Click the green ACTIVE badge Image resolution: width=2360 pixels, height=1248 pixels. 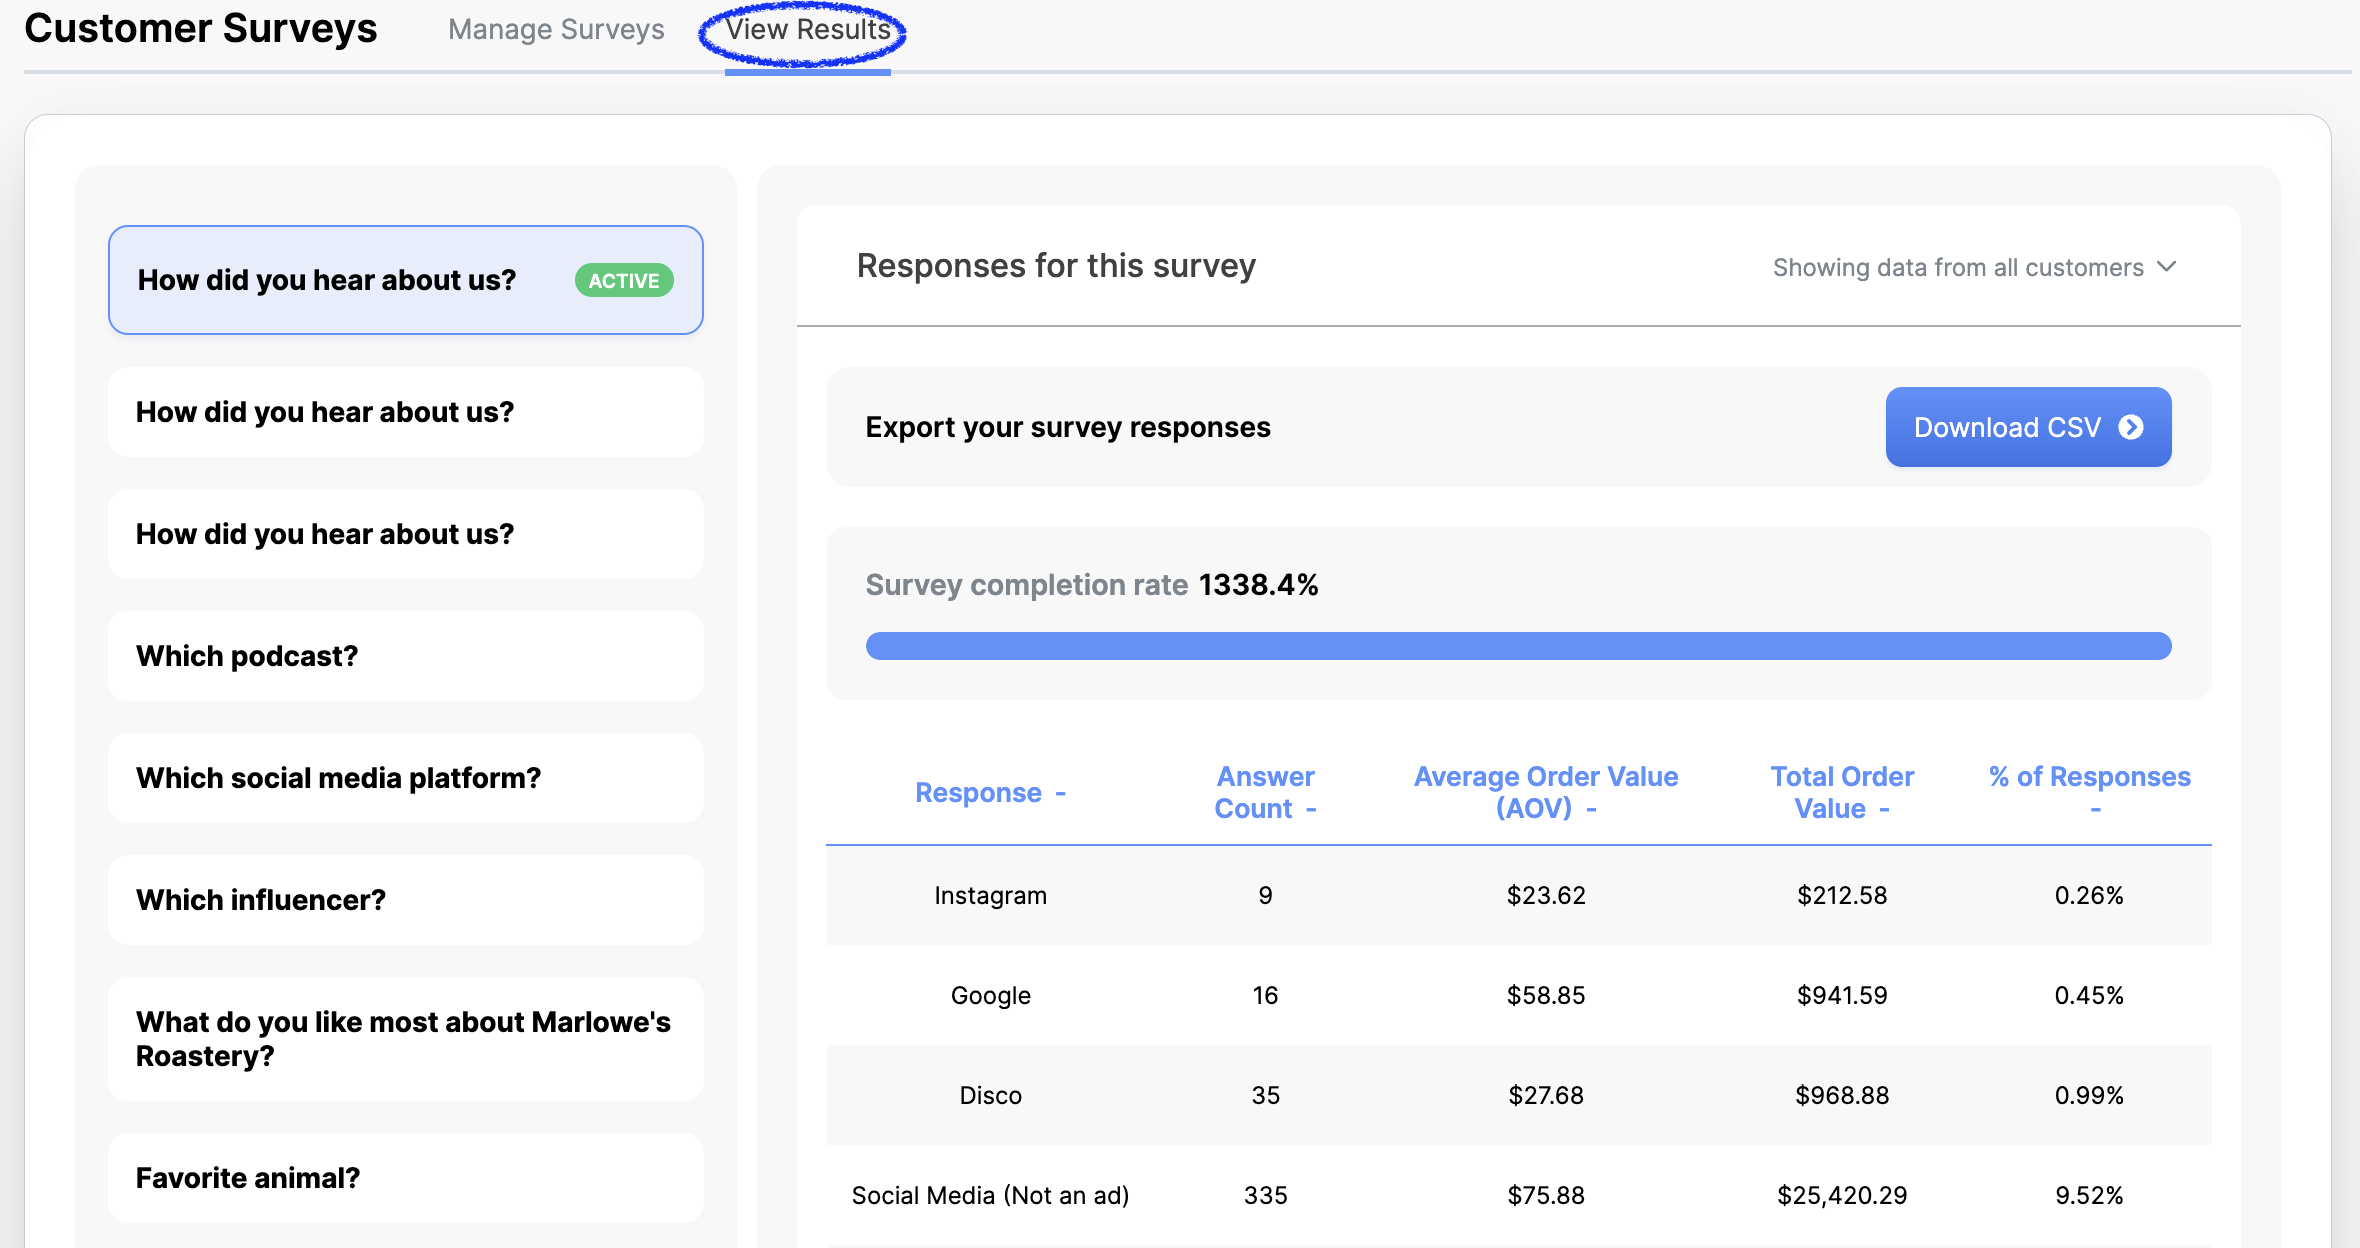pyautogui.click(x=624, y=281)
